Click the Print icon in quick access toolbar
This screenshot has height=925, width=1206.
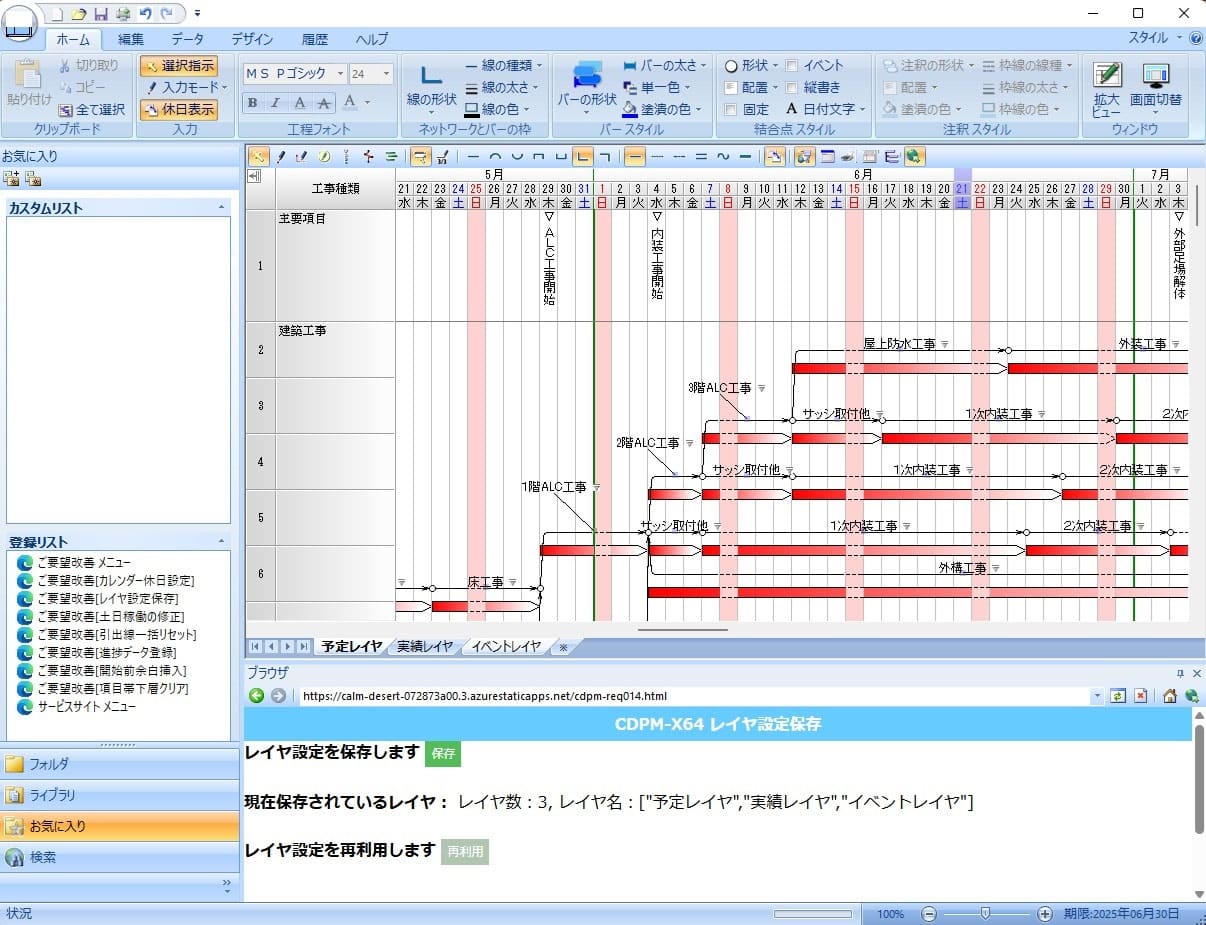[123, 13]
